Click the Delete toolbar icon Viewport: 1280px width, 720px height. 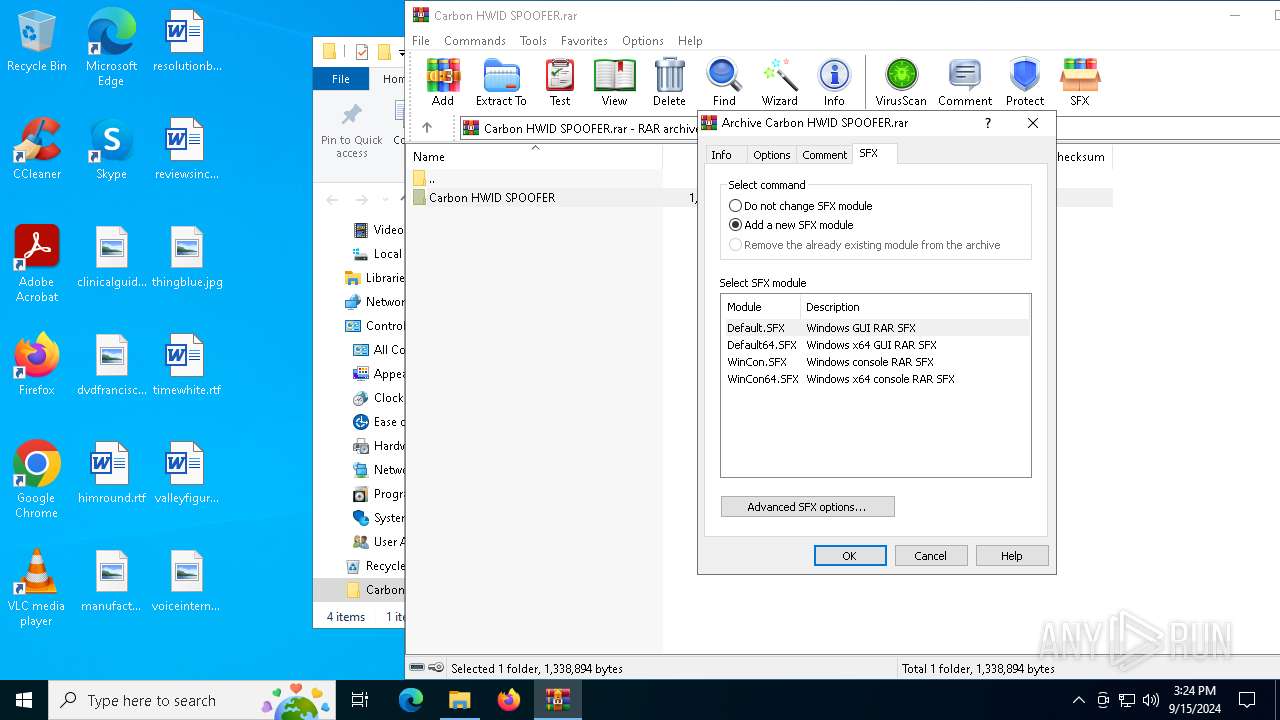pyautogui.click(x=669, y=82)
